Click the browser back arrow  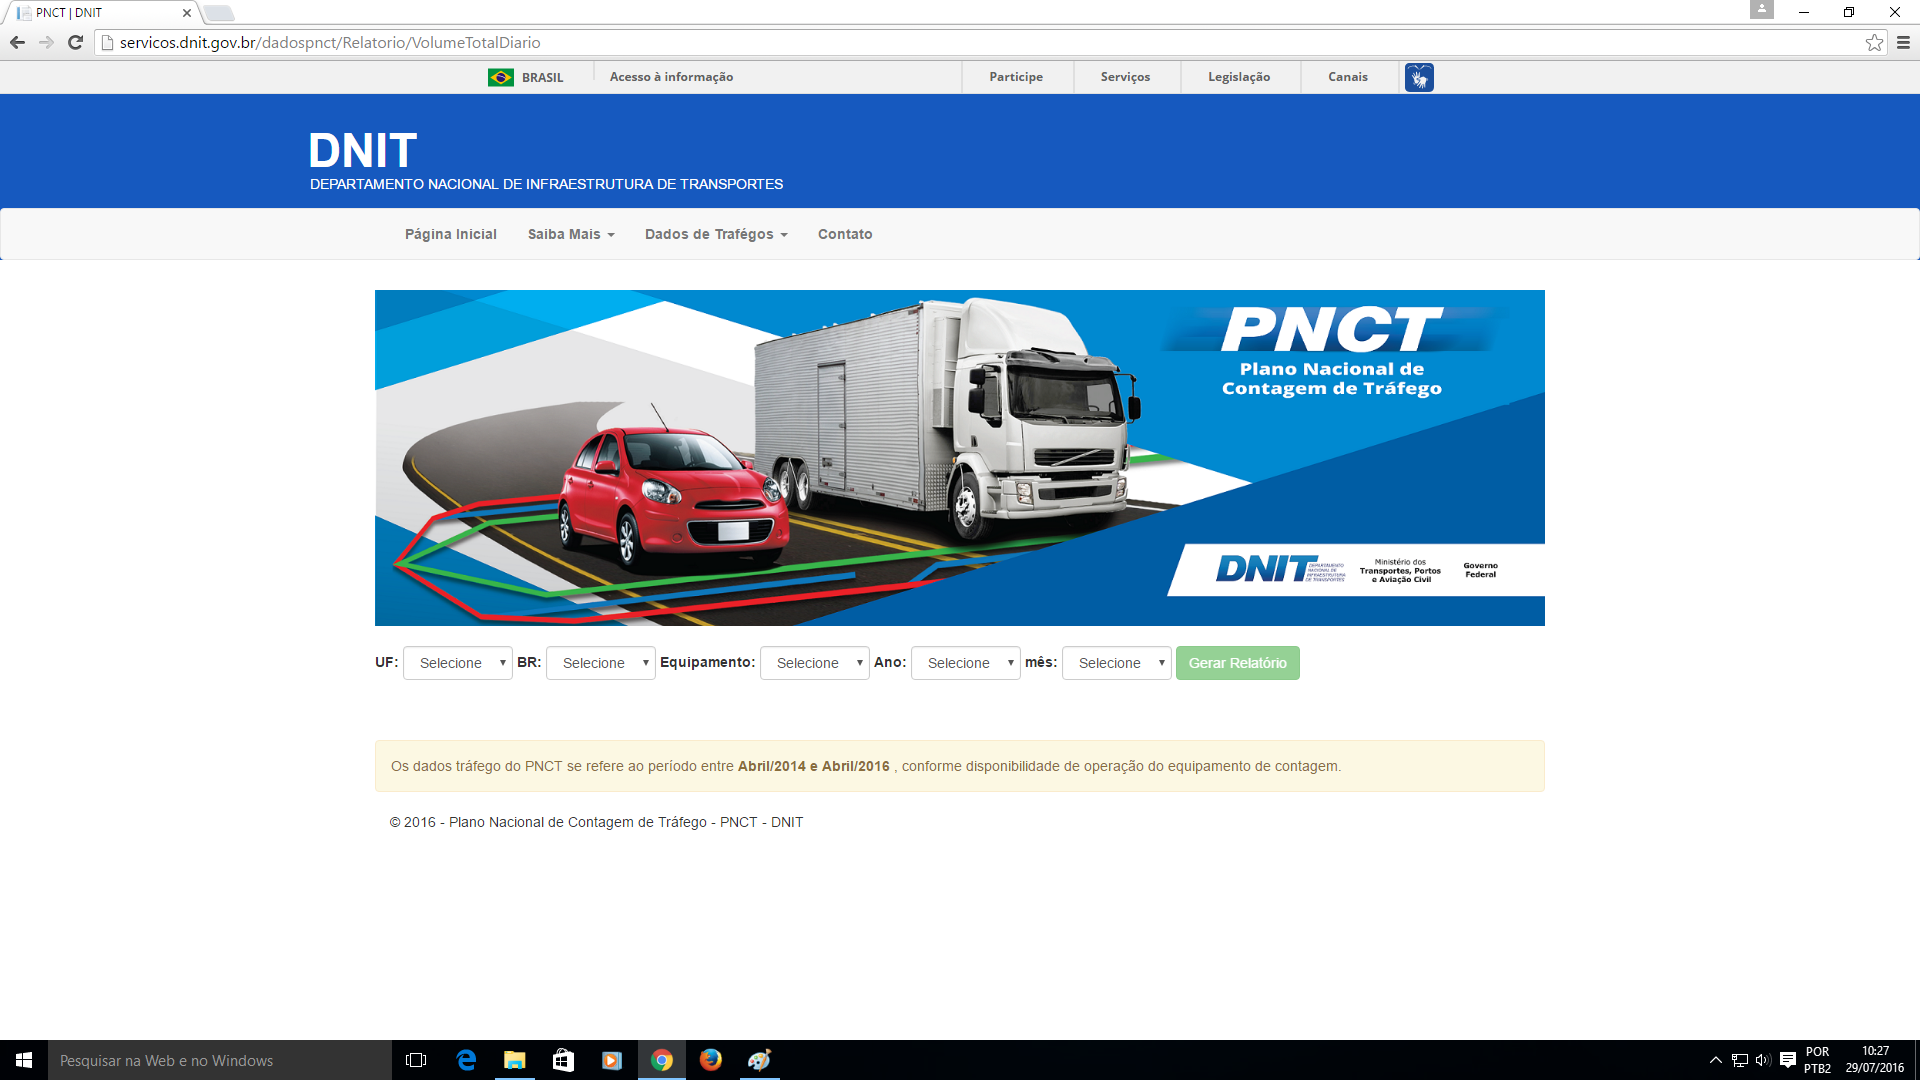(x=17, y=42)
